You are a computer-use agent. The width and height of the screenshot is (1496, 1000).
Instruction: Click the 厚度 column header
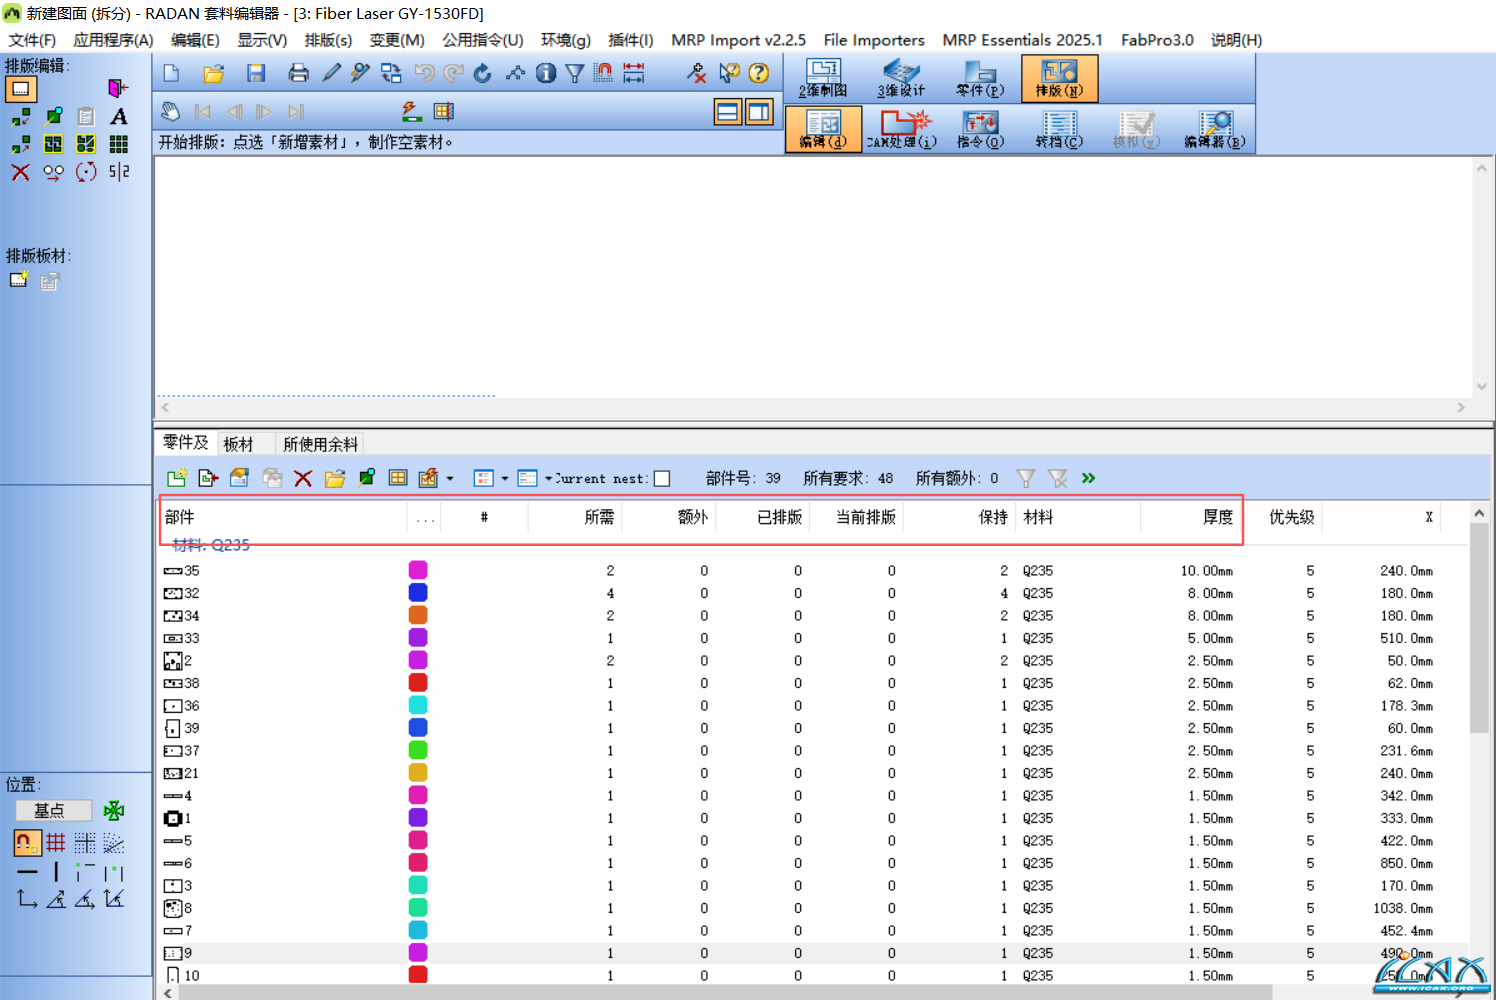pos(1217,517)
